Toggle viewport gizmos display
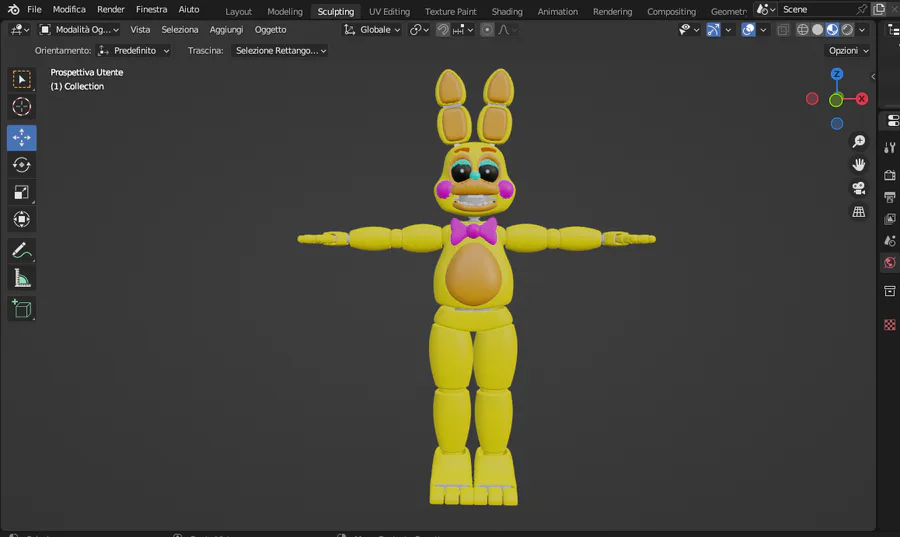Screen dimensions: 900x537 [x=713, y=30]
